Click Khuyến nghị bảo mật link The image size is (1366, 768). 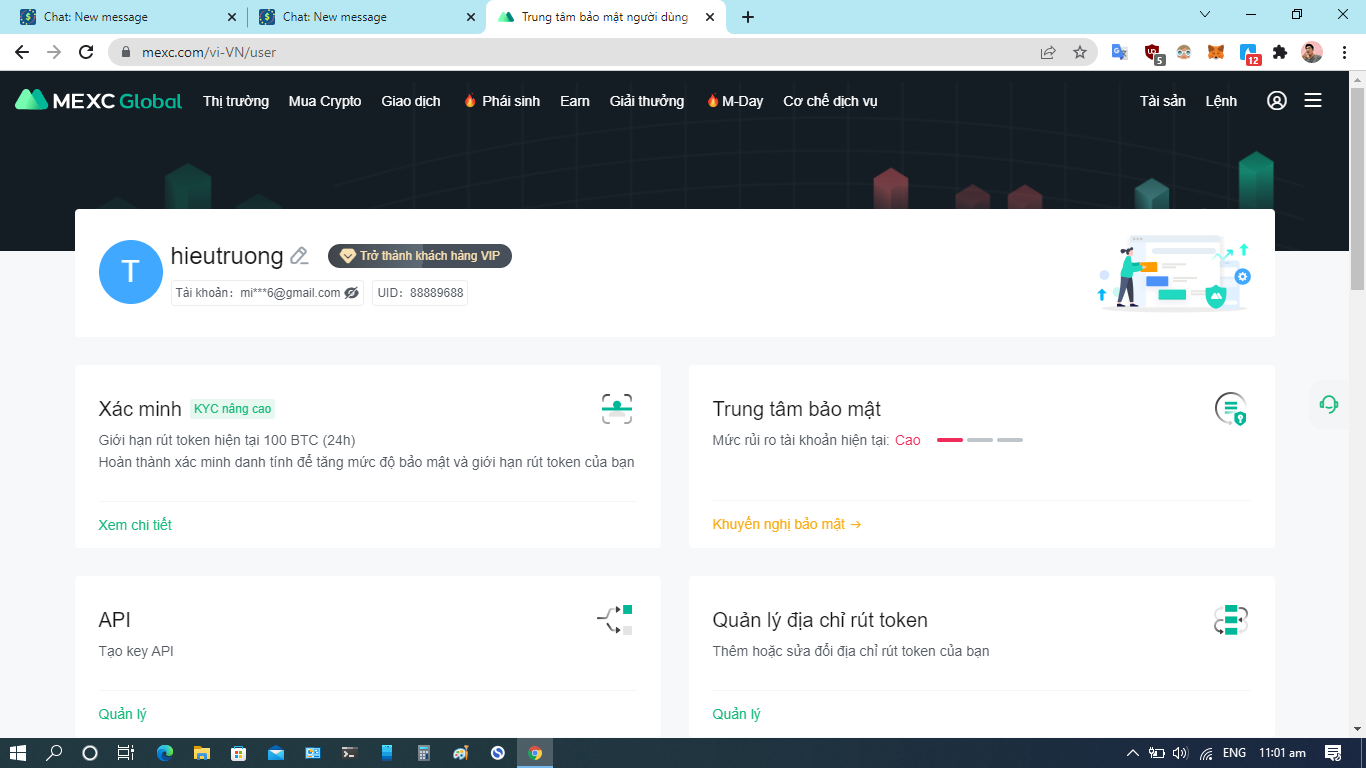[787, 524]
